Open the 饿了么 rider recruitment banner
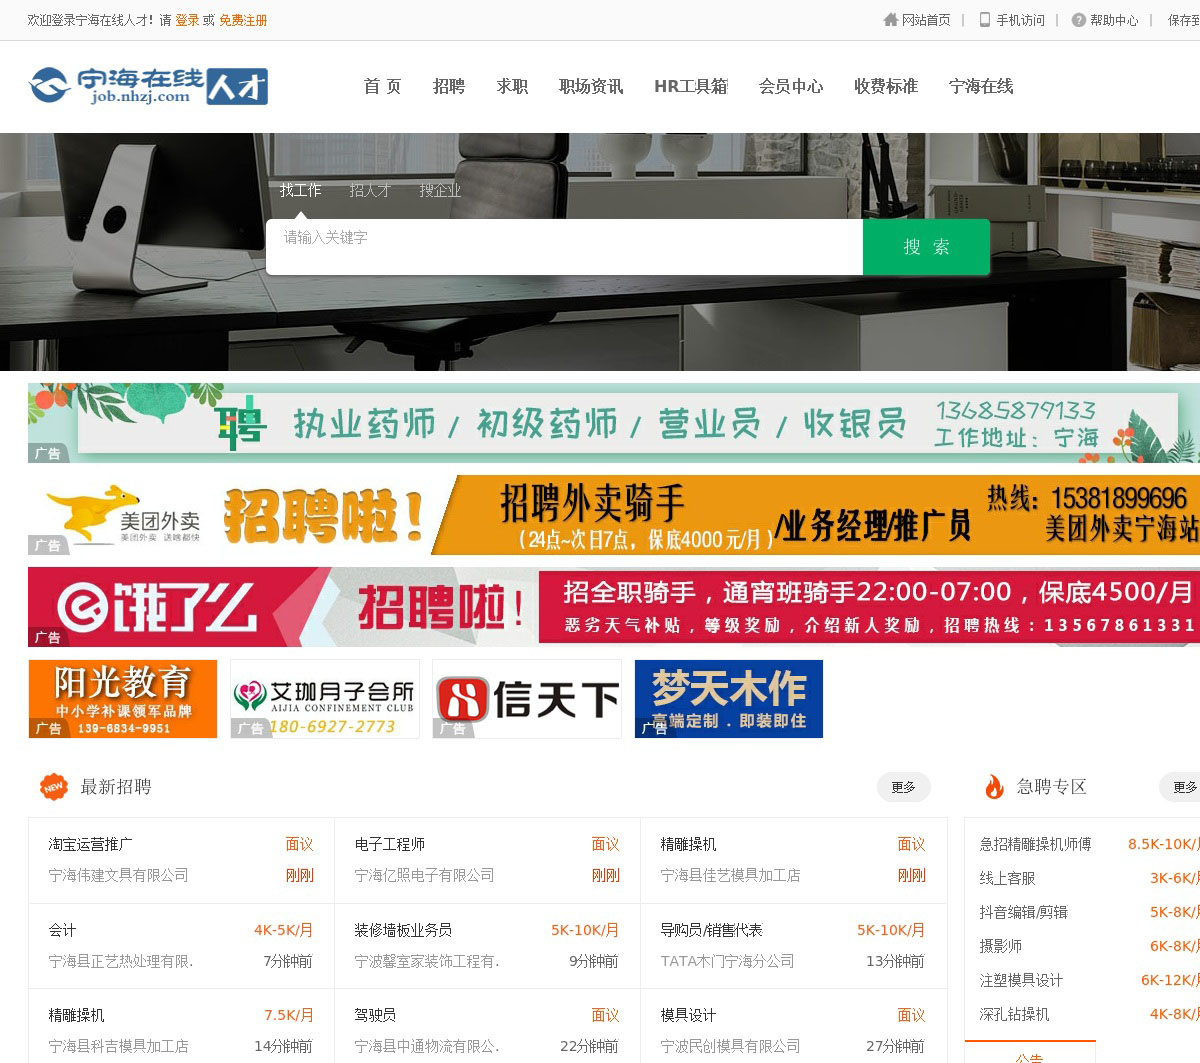Screen dimensions: 1200x1063 point(614,607)
